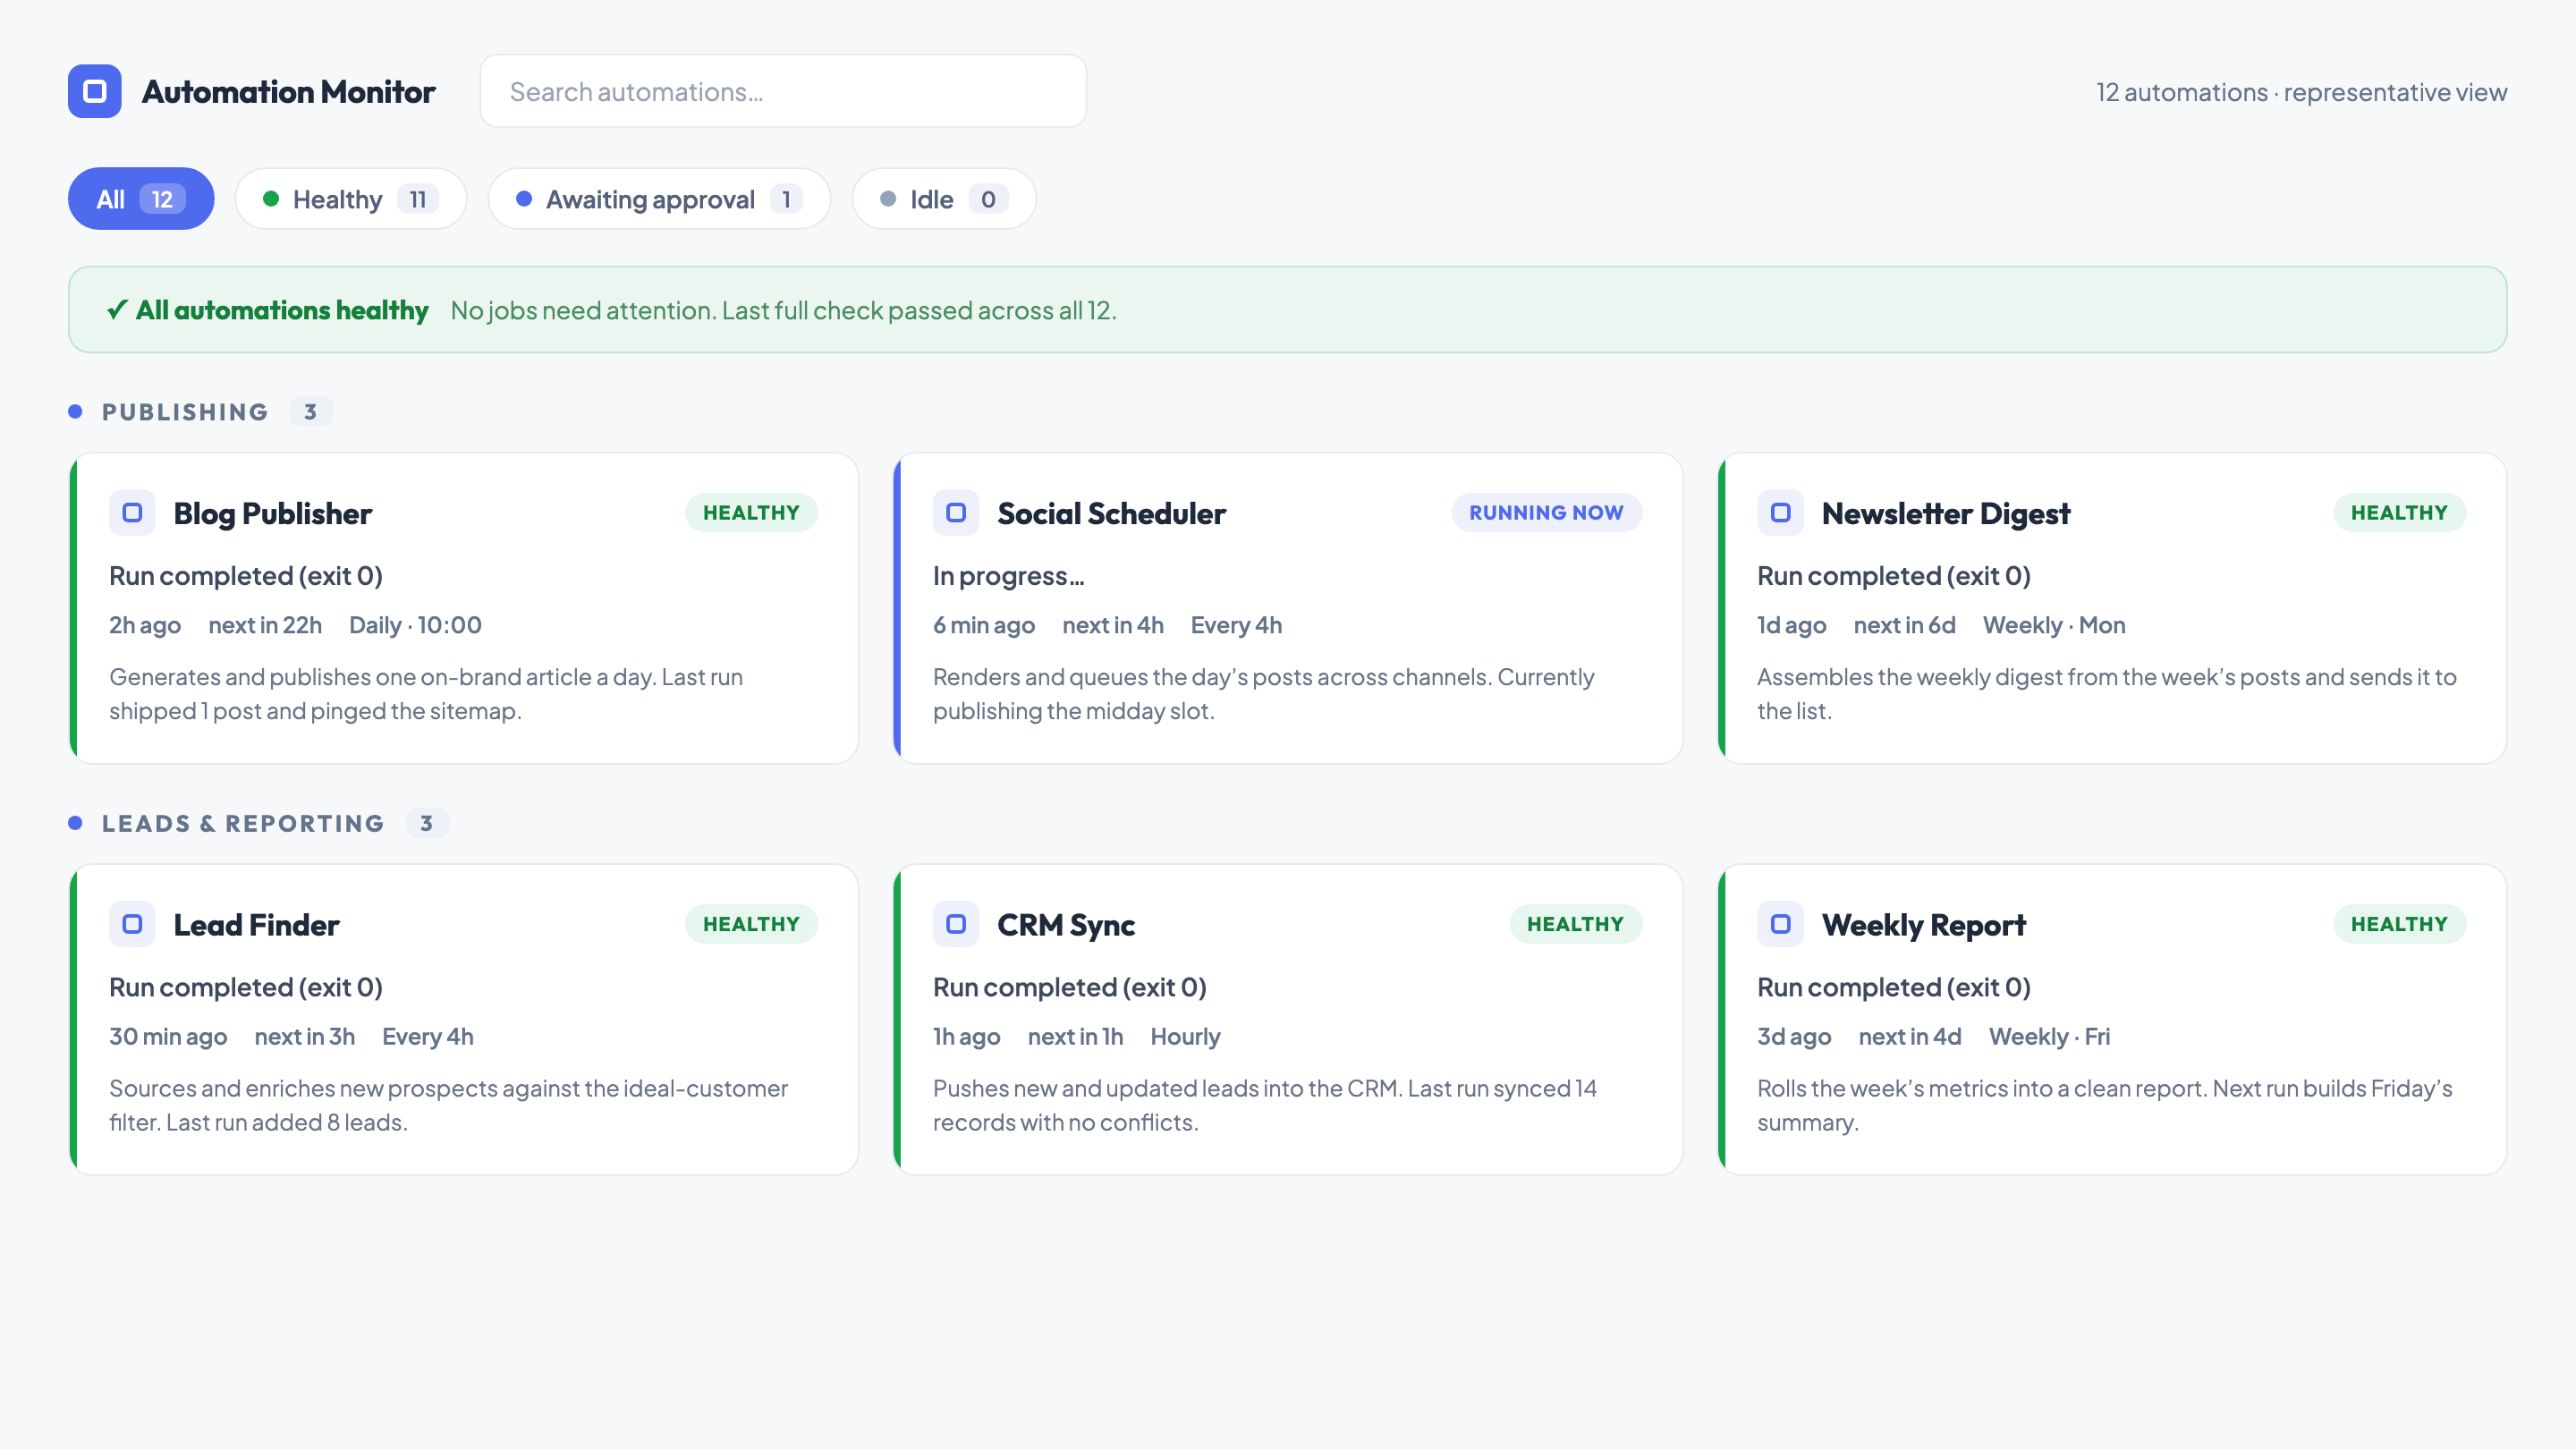This screenshot has height=1449, width=2576.
Task: Open the Newsletter Digest title
Action: point(1945,513)
